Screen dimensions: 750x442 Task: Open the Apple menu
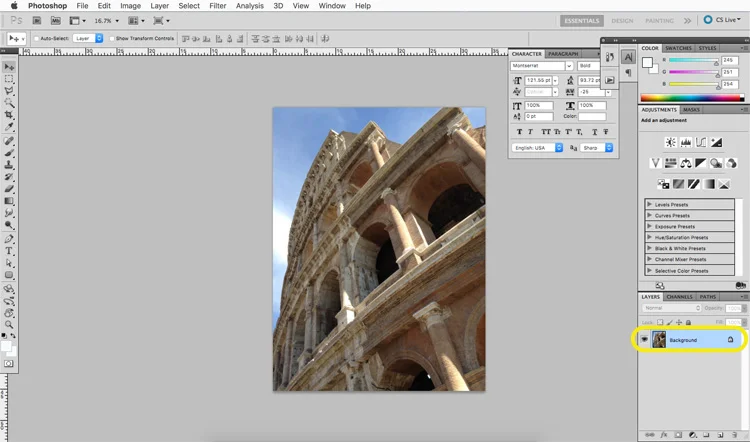click(x=14, y=6)
